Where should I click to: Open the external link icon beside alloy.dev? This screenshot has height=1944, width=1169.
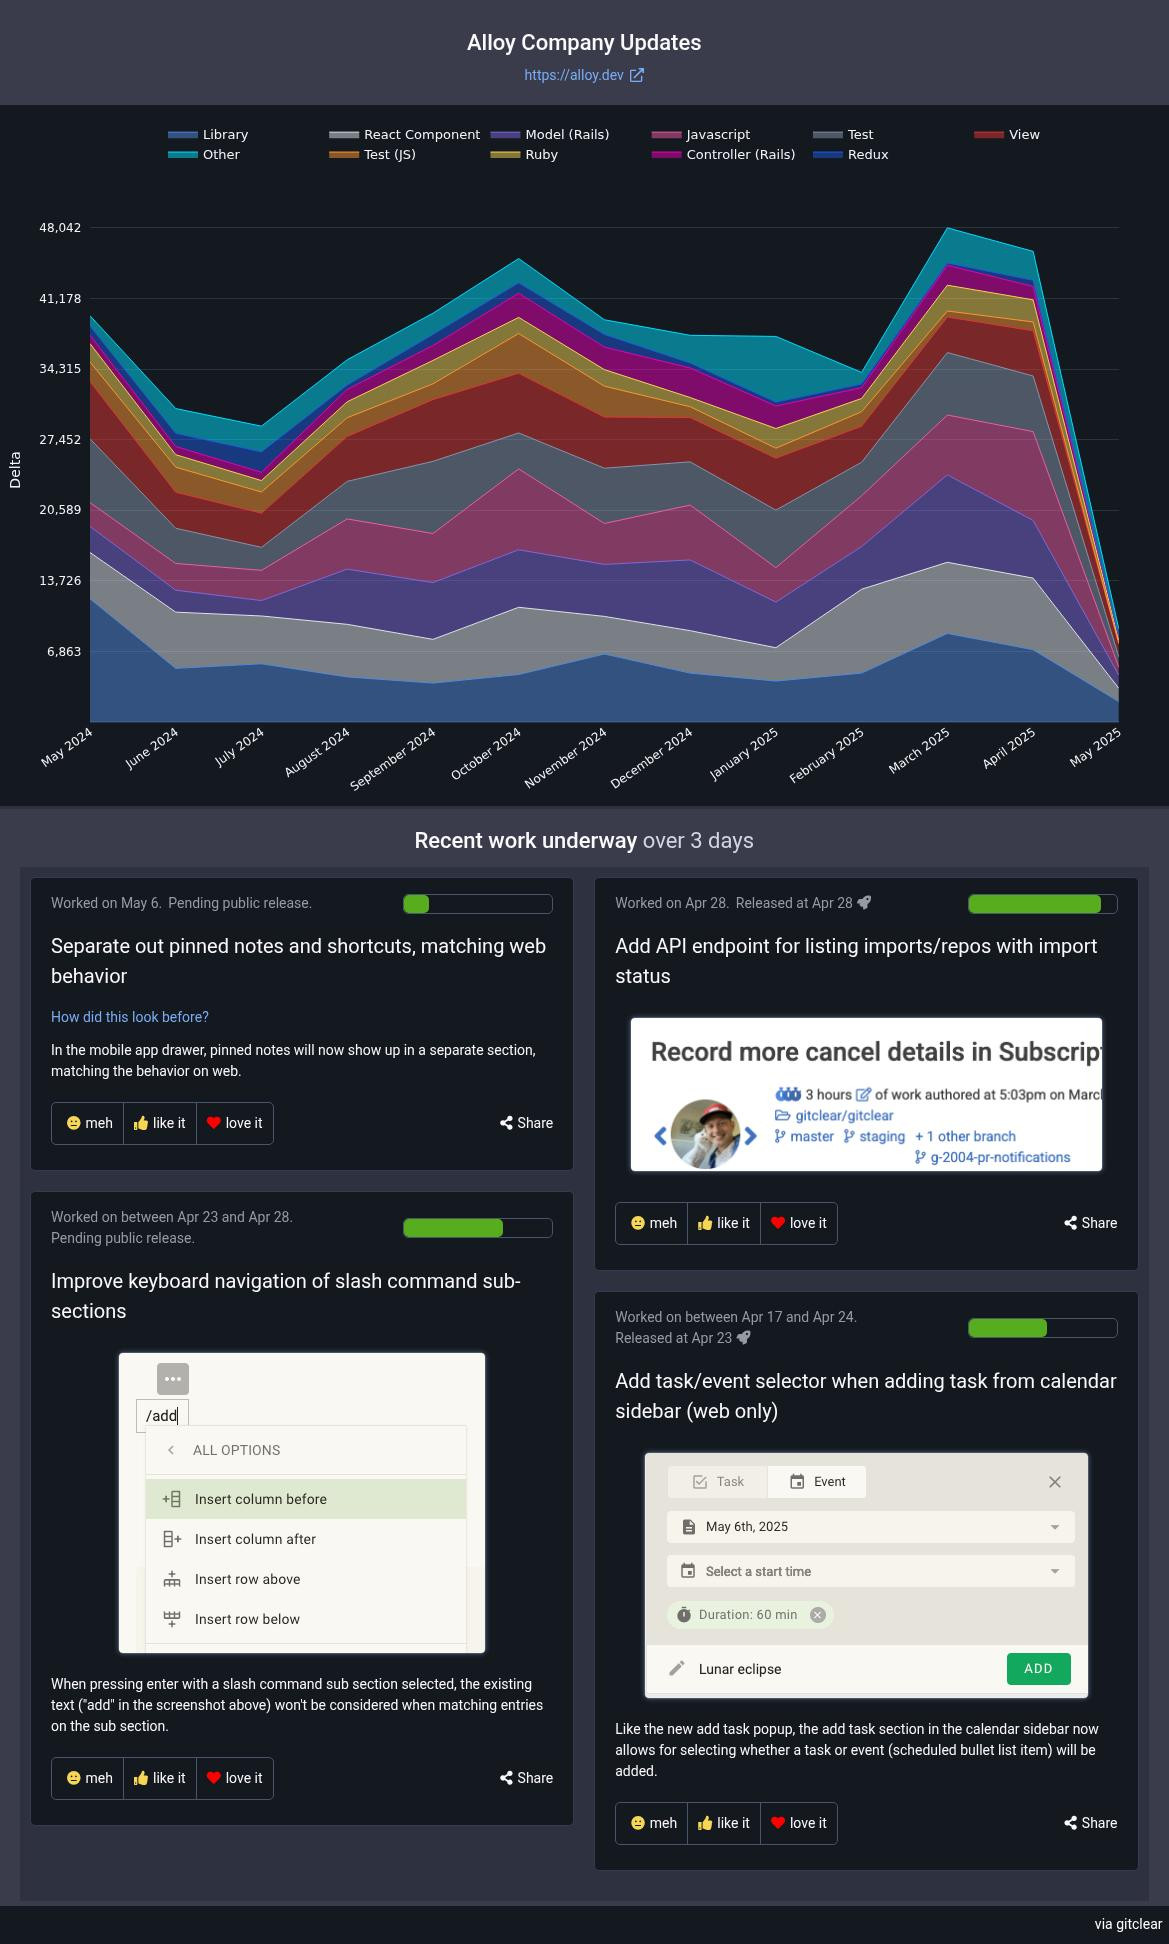(637, 75)
